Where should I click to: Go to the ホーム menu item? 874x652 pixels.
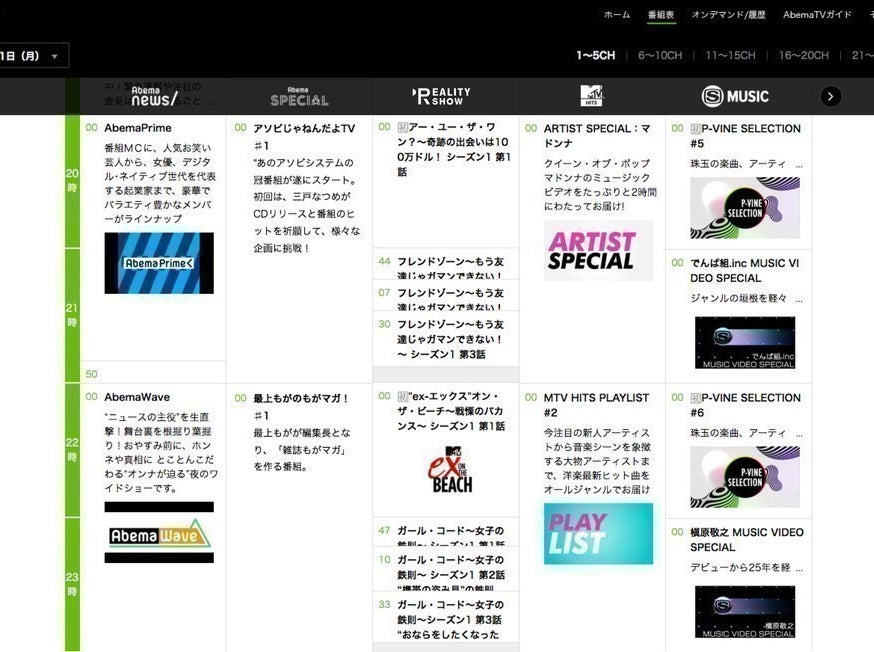coord(617,15)
